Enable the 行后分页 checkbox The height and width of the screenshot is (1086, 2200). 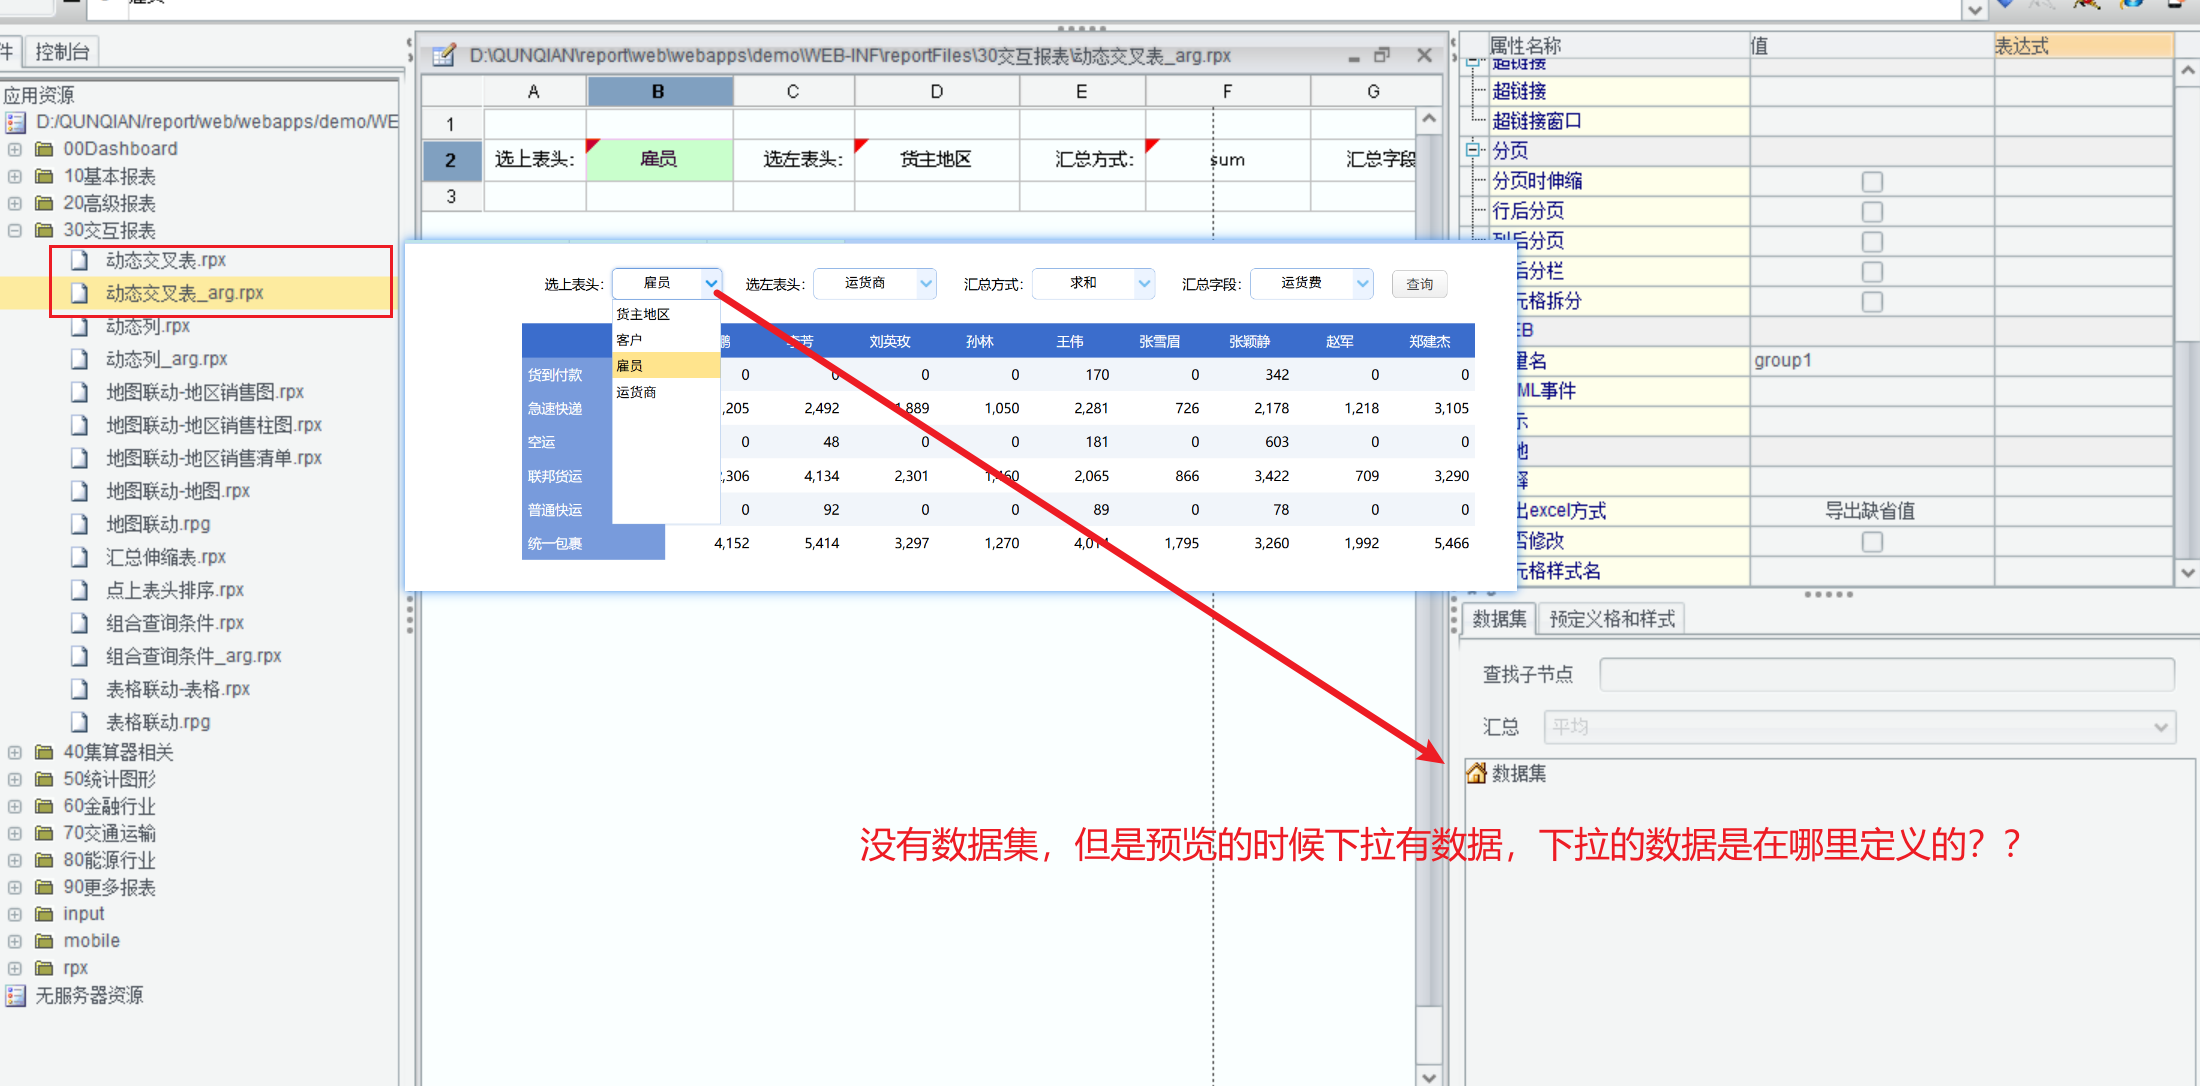pyautogui.click(x=1871, y=212)
